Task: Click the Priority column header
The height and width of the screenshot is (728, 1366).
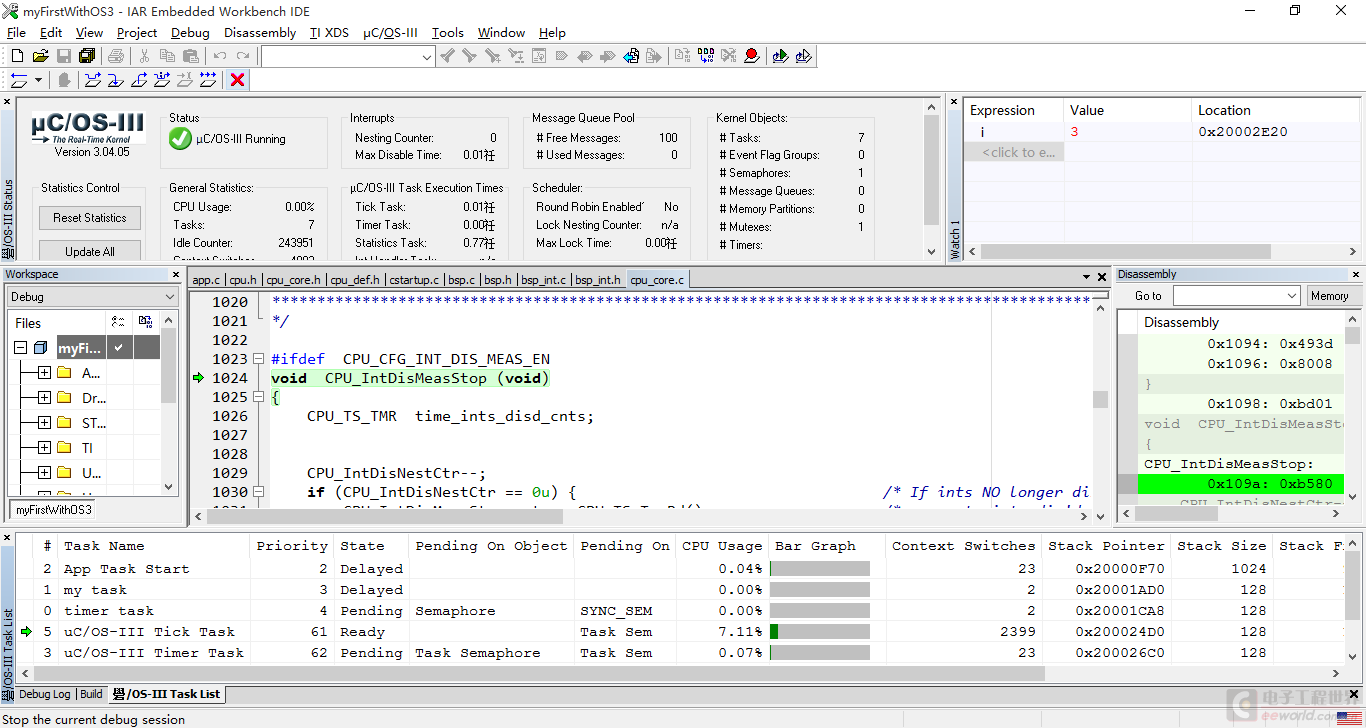Action: coord(291,546)
